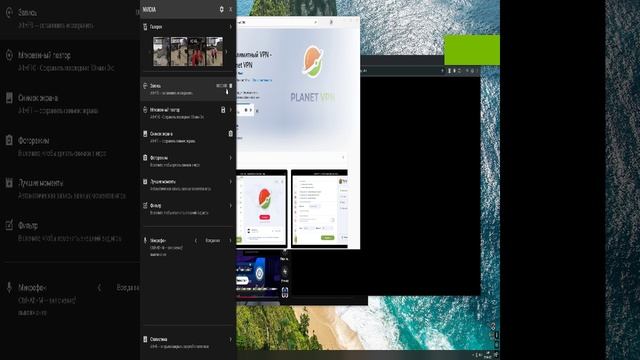Open the fourth gallery thumbnail
This screenshot has height=360, width=640.
tap(214, 51)
